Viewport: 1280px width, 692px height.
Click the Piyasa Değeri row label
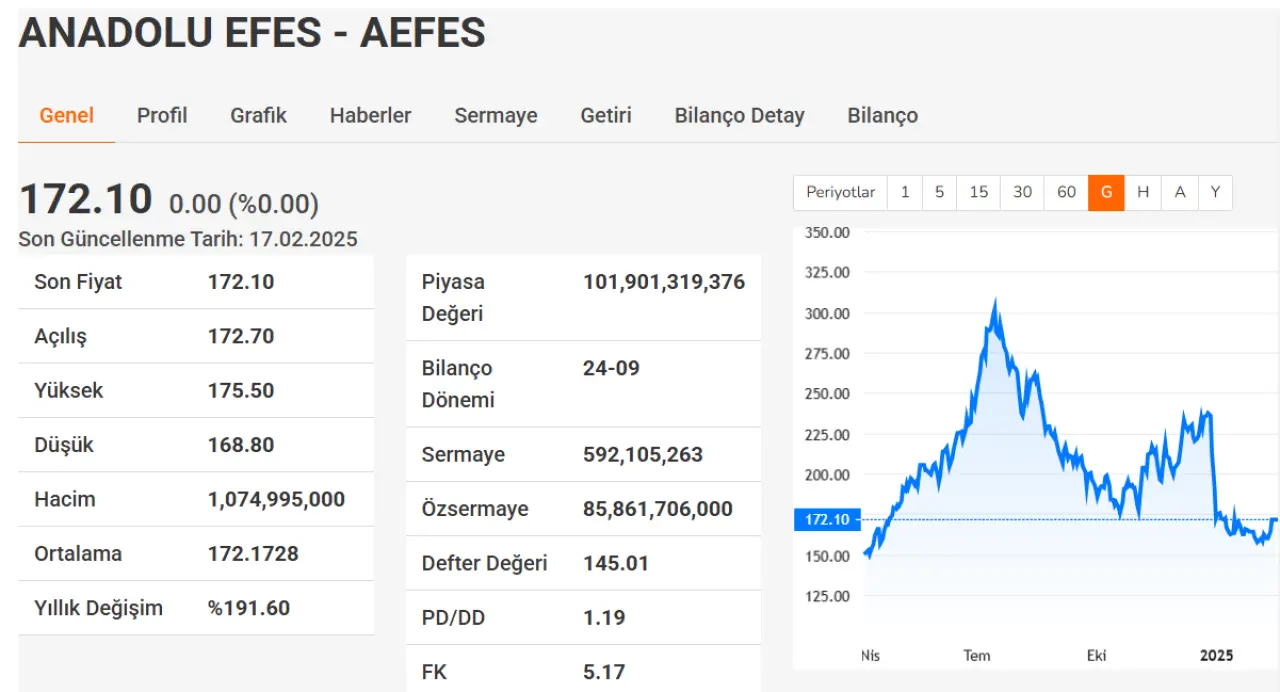point(453,298)
